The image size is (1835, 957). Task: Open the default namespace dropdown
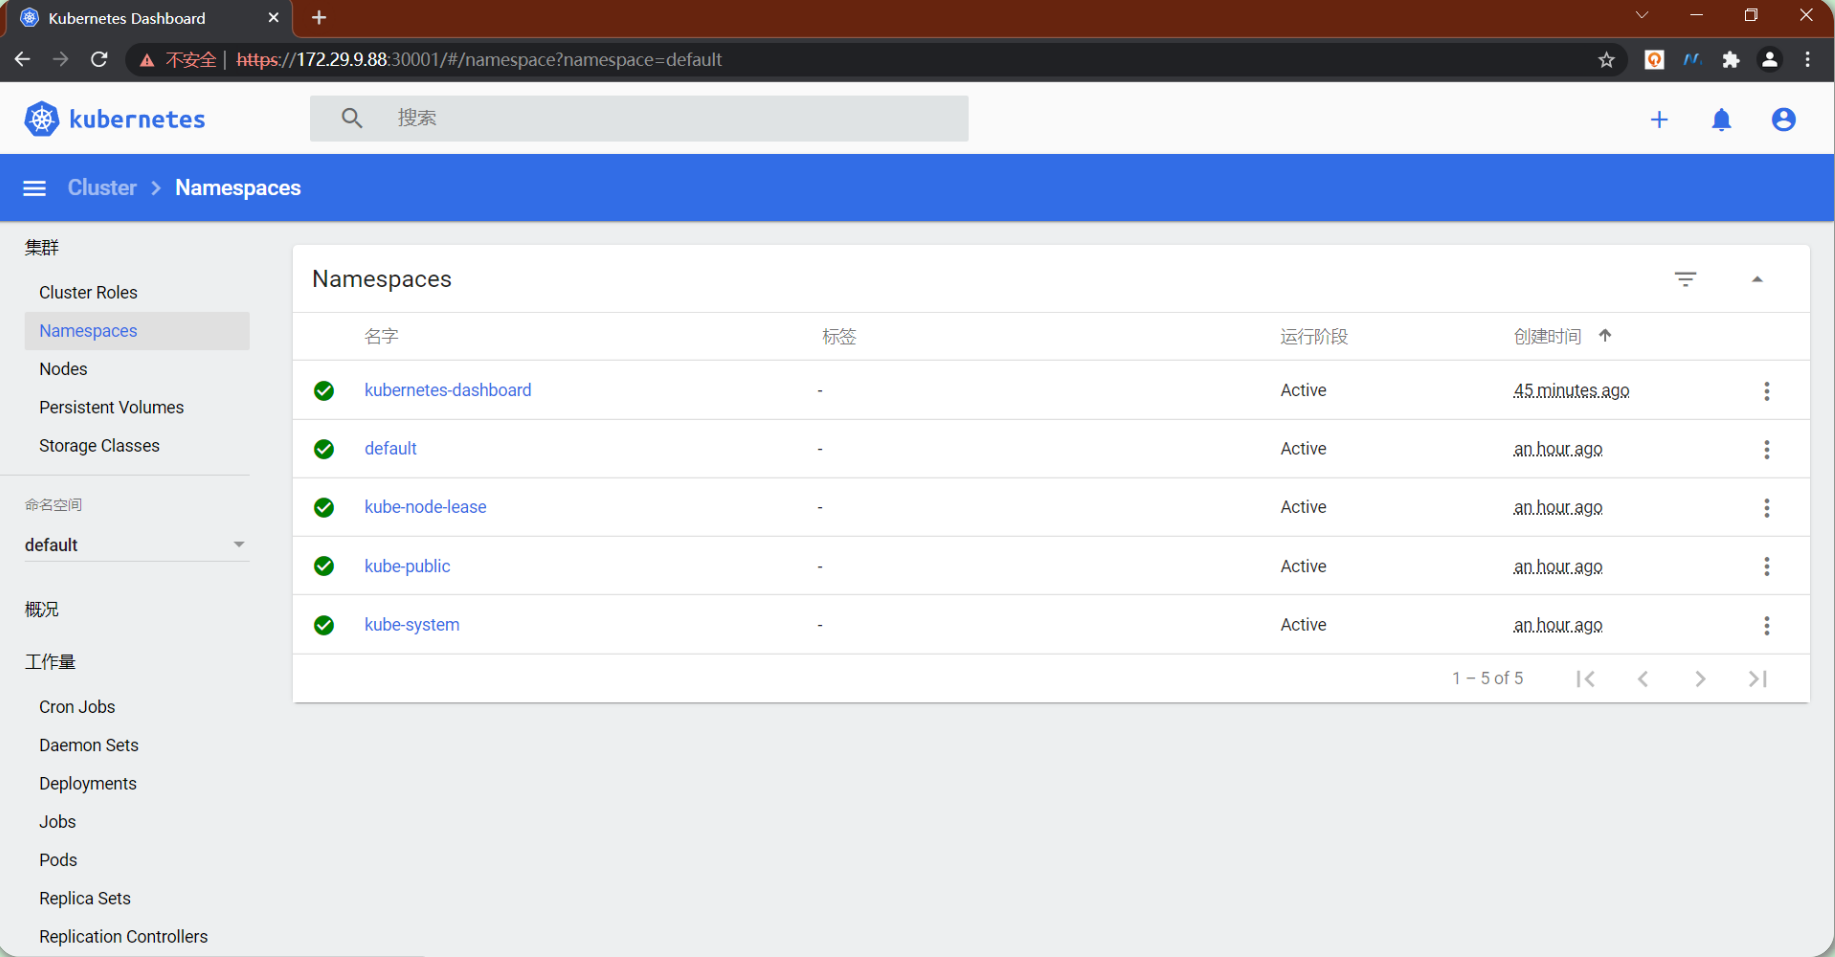(137, 545)
